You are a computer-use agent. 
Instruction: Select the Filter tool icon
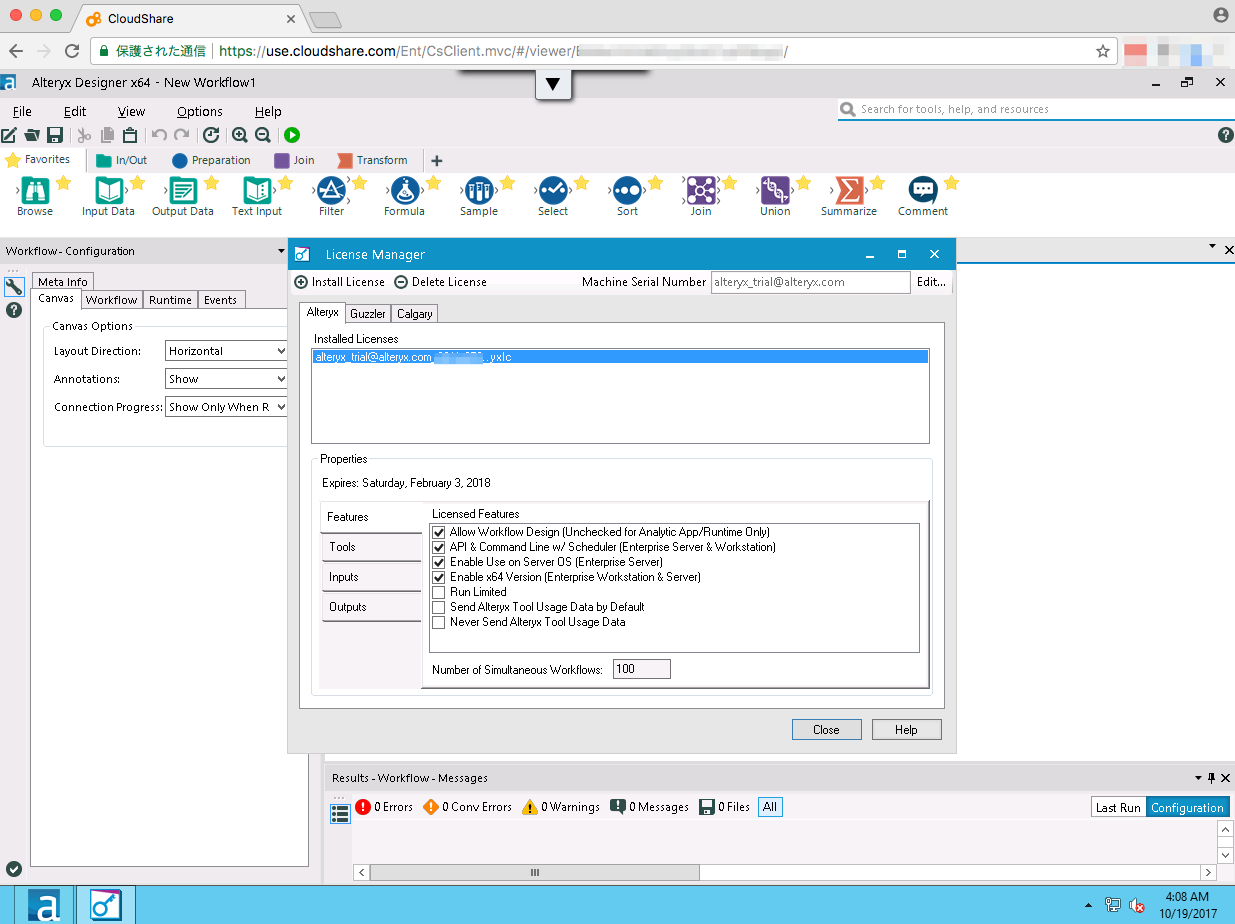[331, 190]
